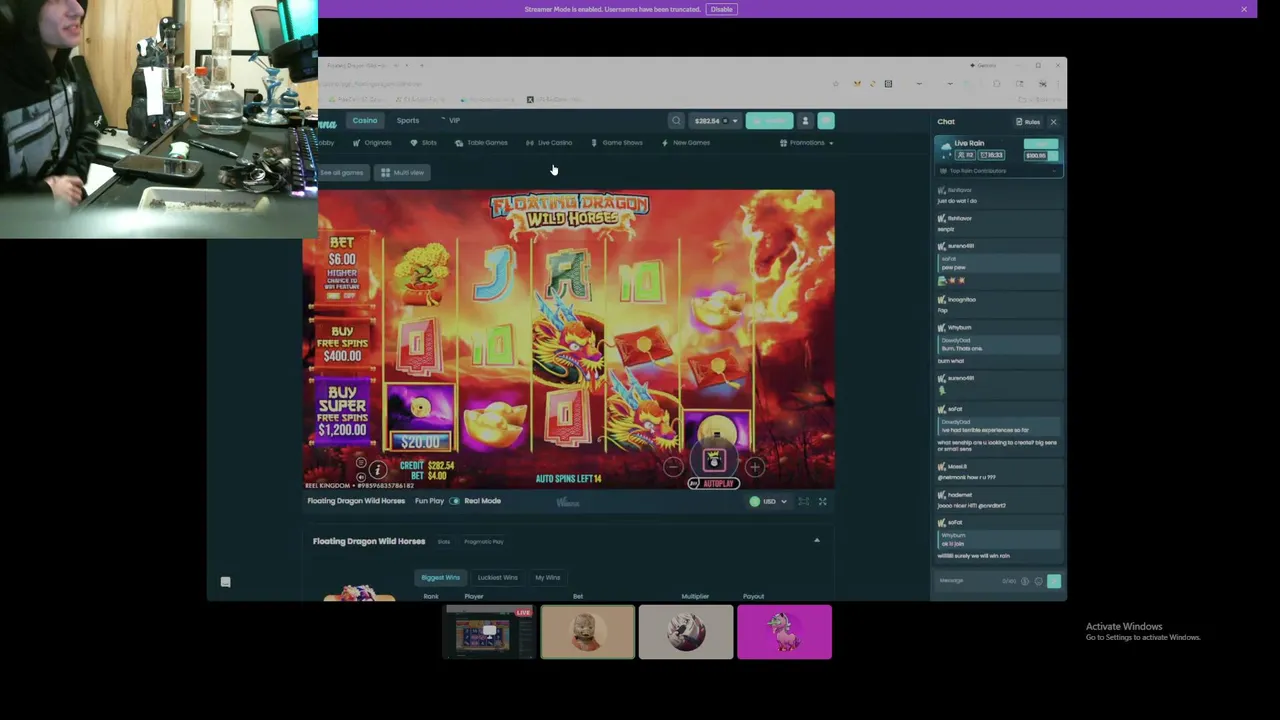Toggle Fun Play / Real Mode switch
This screenshot has width=1280, height=720.
454,501
